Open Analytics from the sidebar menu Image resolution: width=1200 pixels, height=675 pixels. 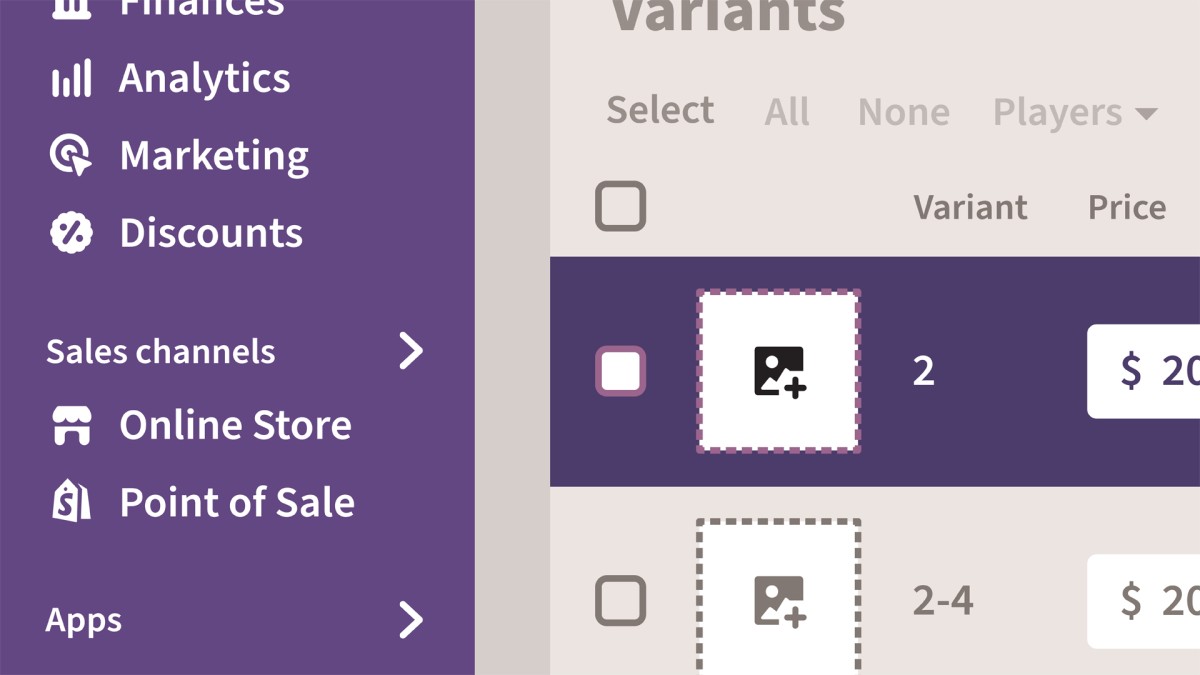(x=204, y=79)
